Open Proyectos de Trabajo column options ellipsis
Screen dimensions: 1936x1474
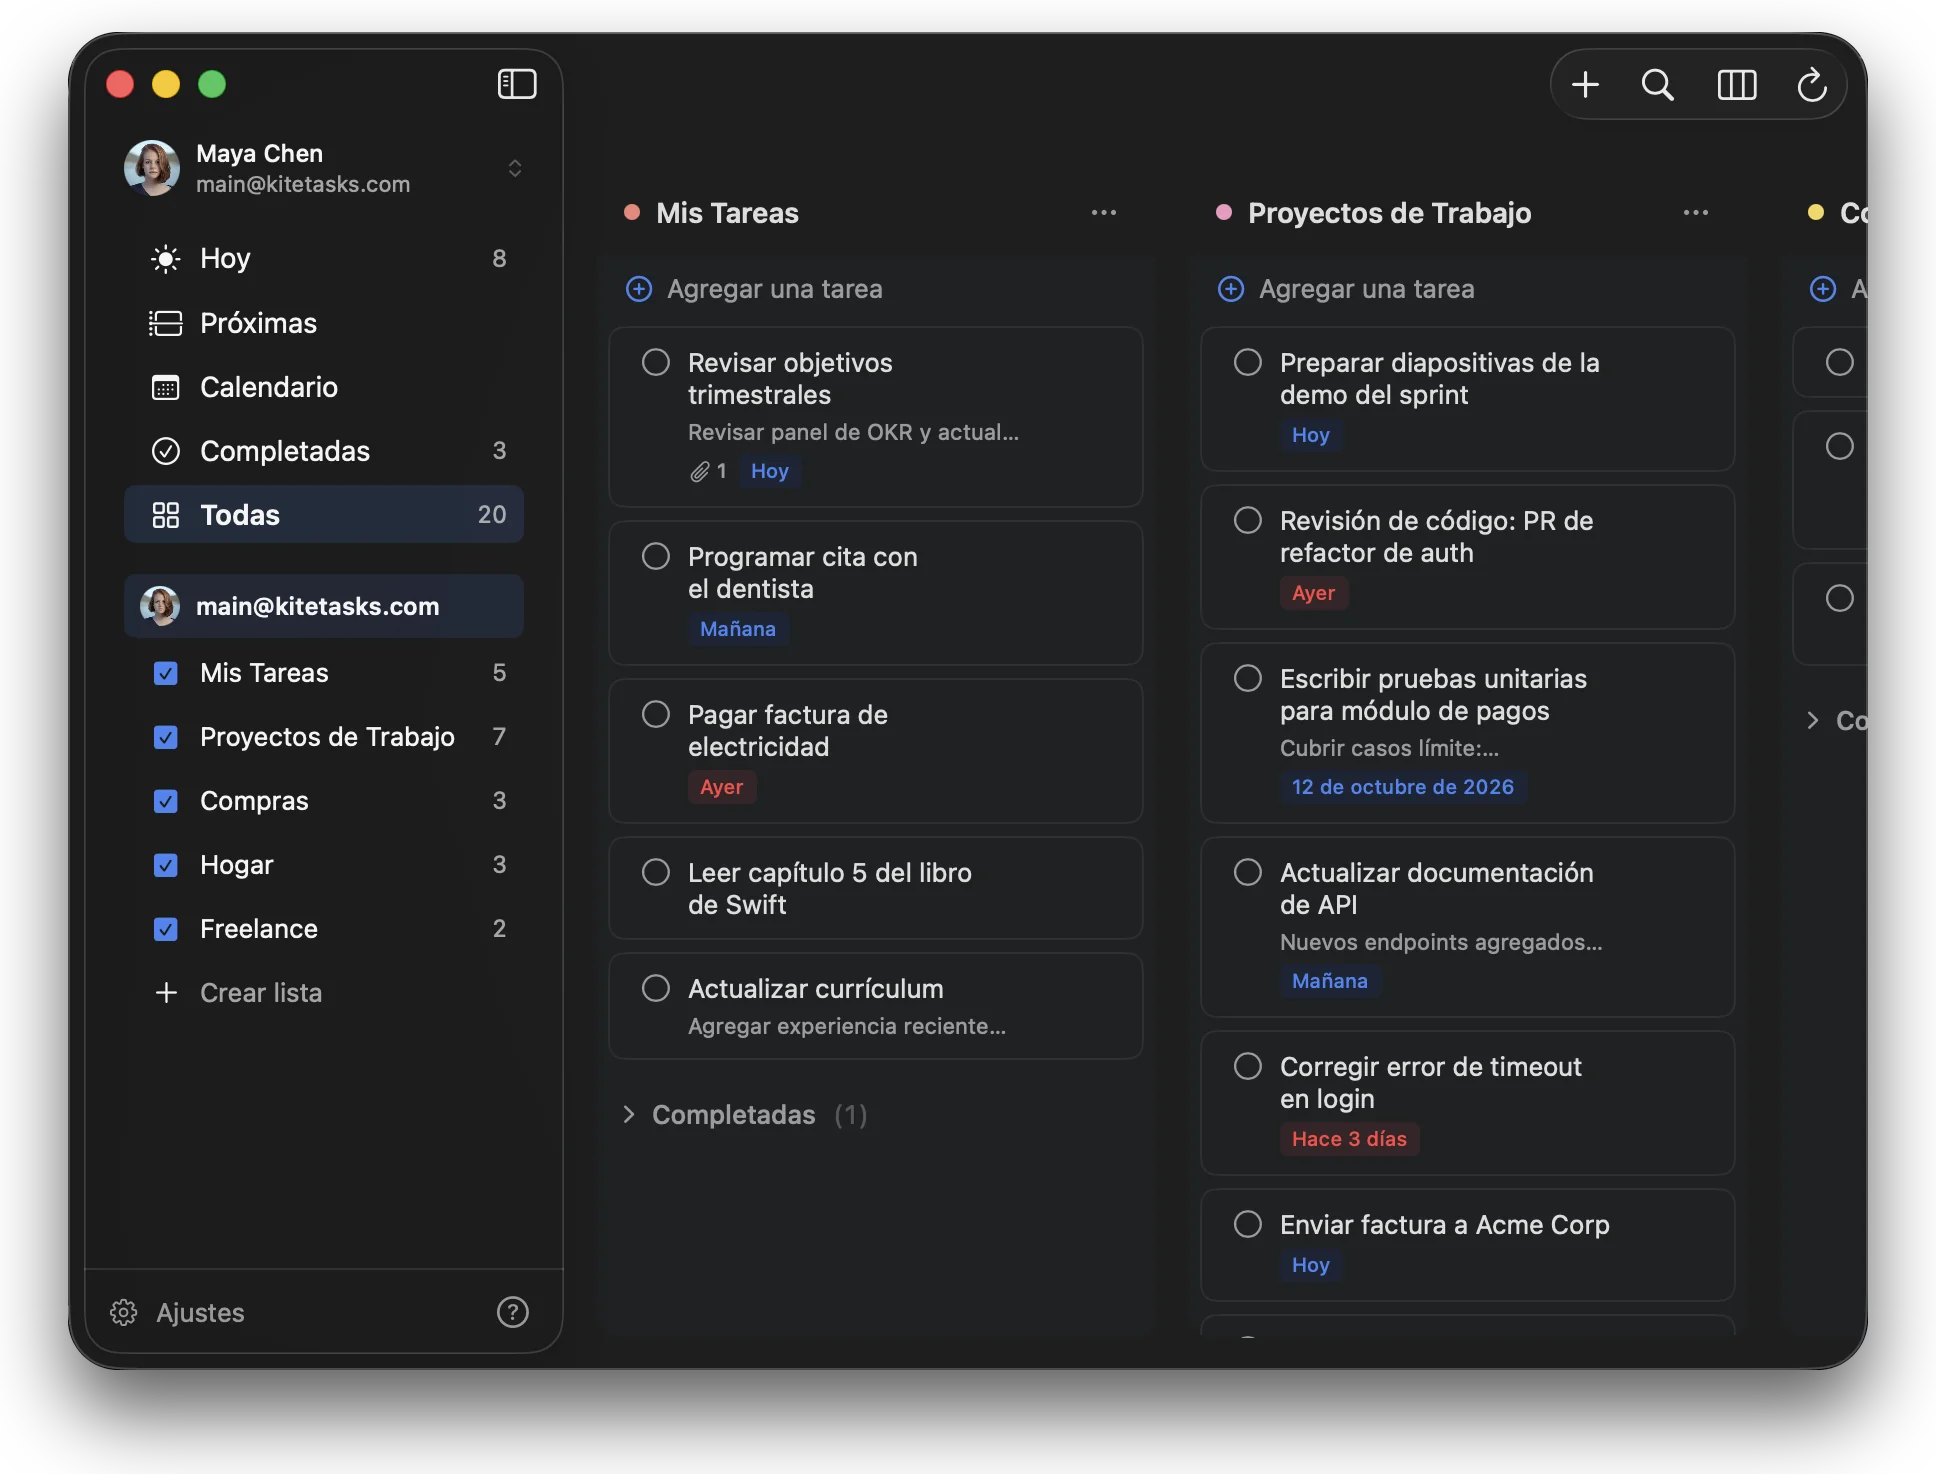tap(1696, 213)
